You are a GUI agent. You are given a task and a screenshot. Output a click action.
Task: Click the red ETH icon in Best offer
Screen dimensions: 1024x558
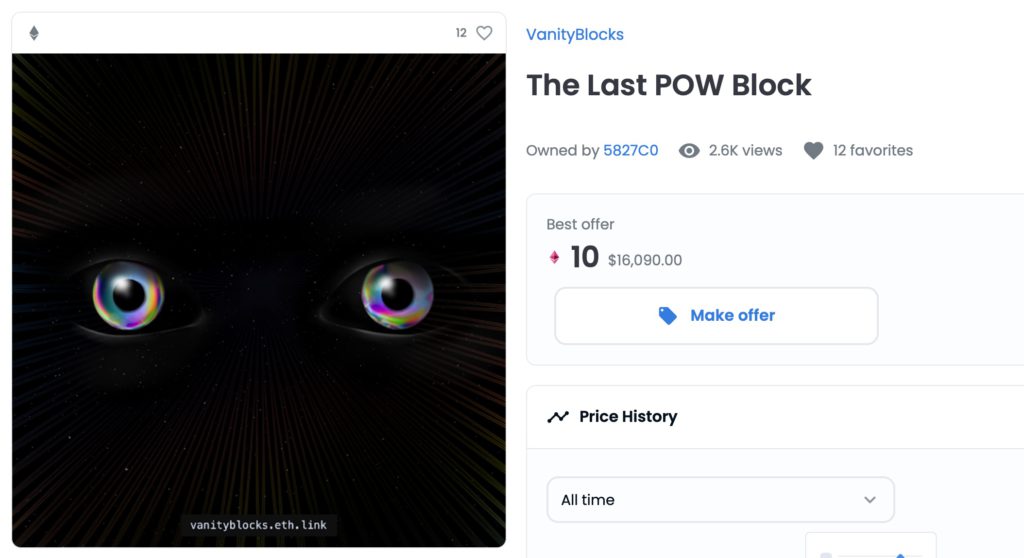555,258
